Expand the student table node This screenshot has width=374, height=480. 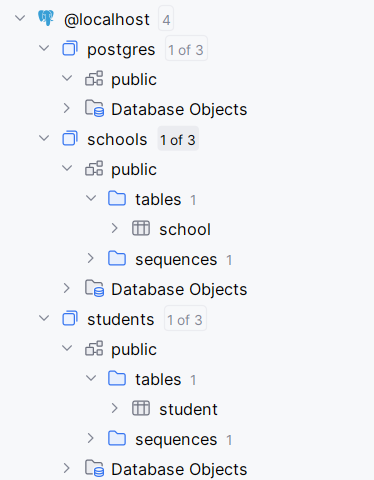(x=115, y=408)
